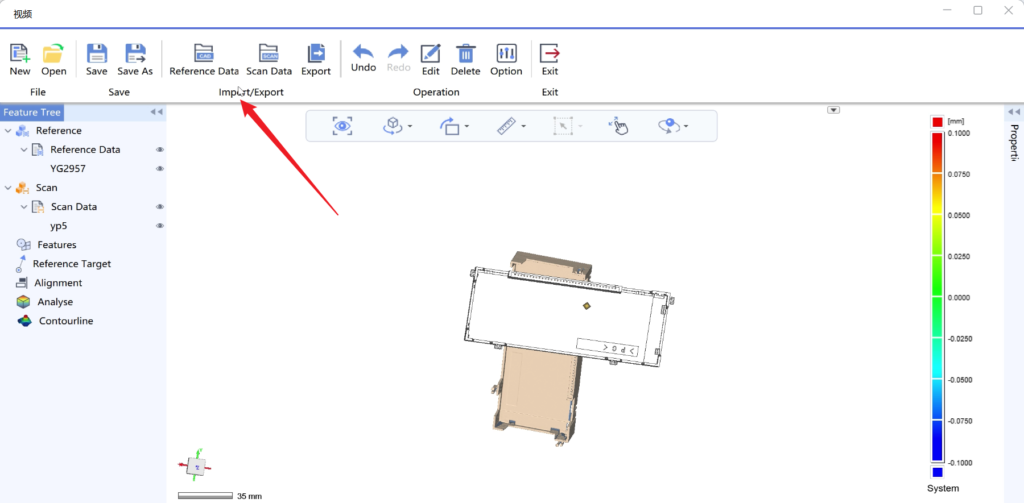Click the hand pointer selection tool
This screenshot has width=1024, height=503.
(x=618, y=125)
